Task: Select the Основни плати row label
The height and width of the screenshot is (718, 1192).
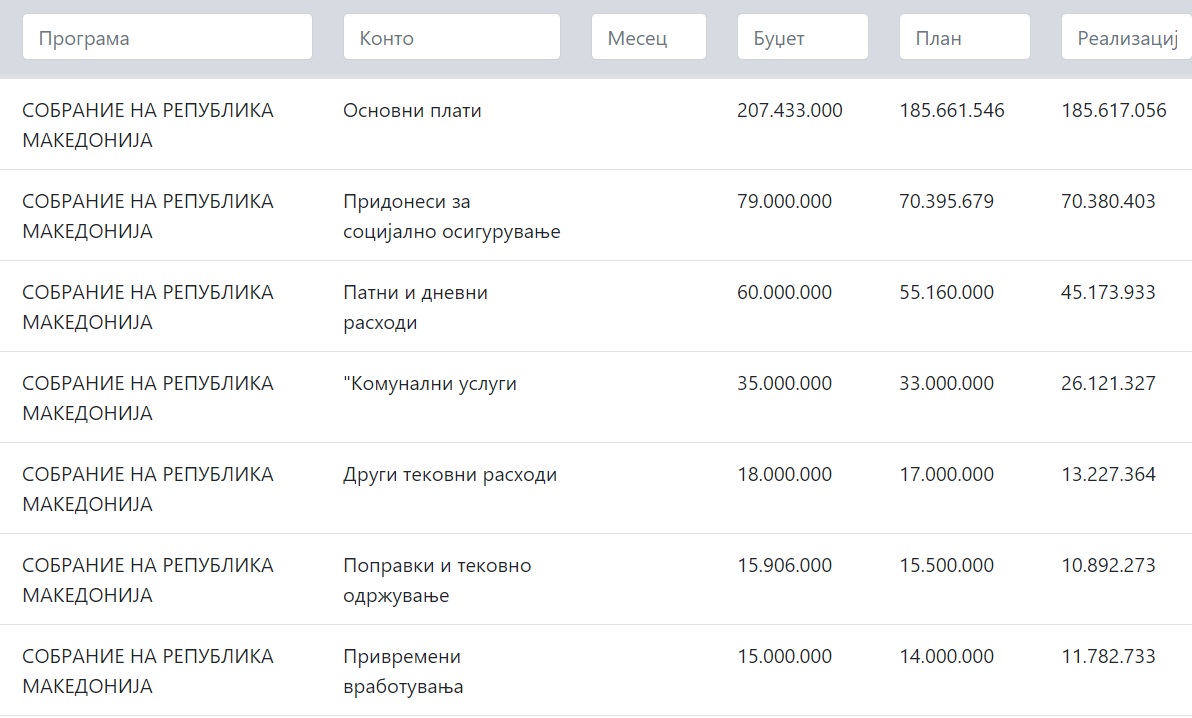Action: (x=412, y=110)
